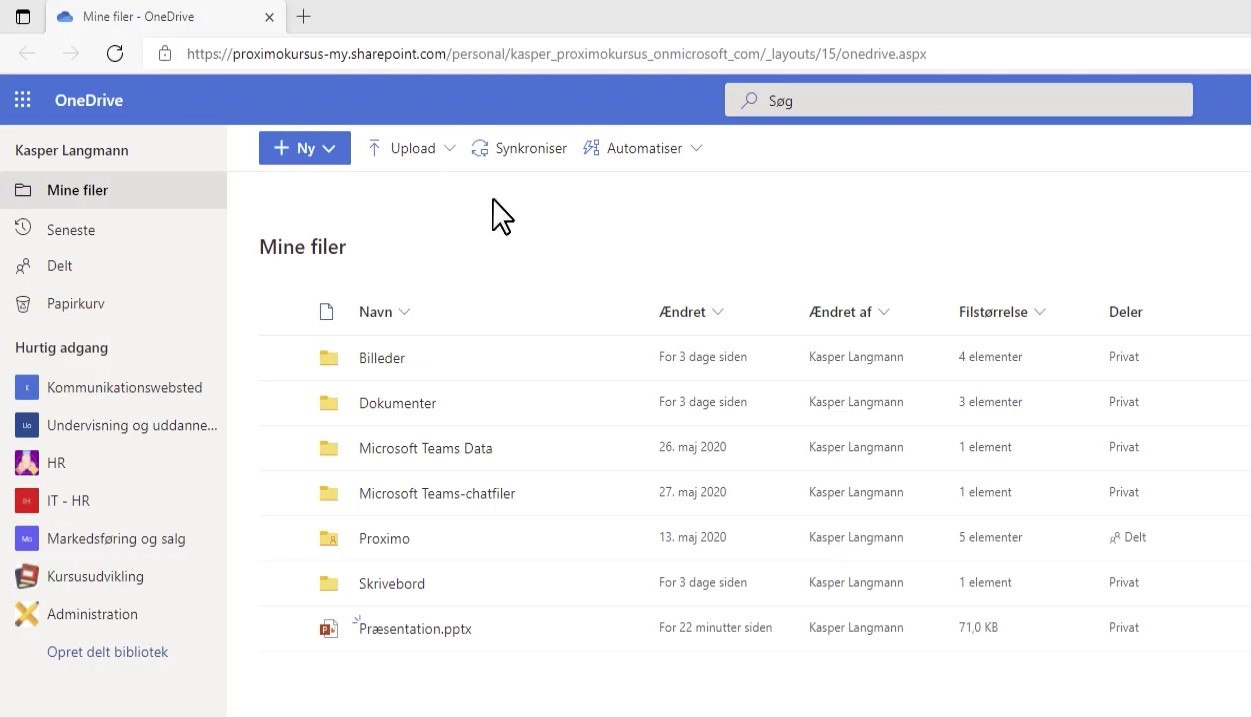Click the For 22 minutter siden cell
Image resolution: width=1251 pixels, height=717 pixels.
pos(715,628)
